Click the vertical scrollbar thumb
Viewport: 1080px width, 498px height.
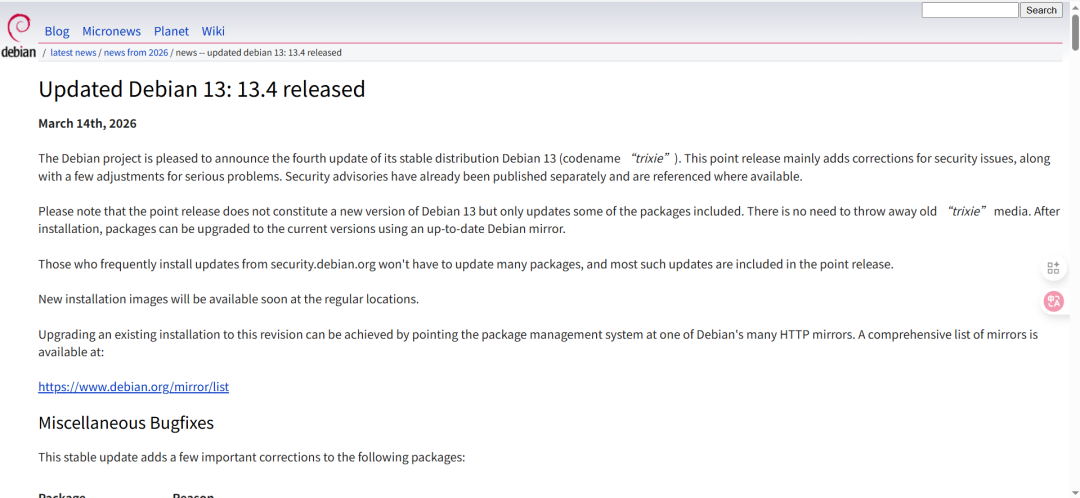point(1075,32)
